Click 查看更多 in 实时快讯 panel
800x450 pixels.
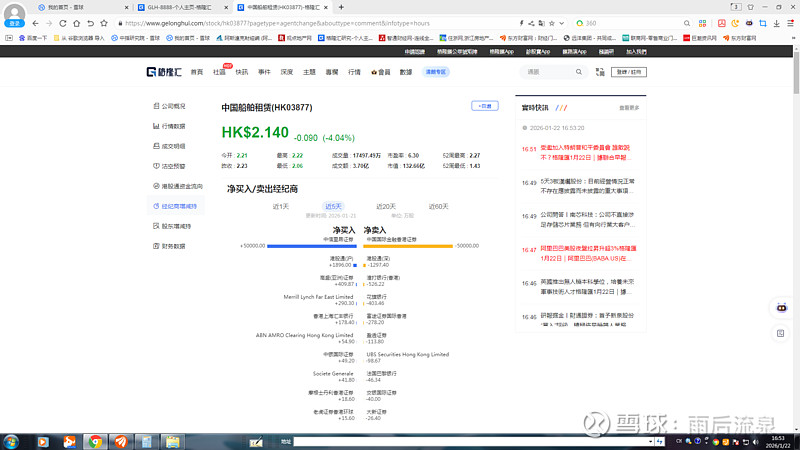tap(628, 107)
